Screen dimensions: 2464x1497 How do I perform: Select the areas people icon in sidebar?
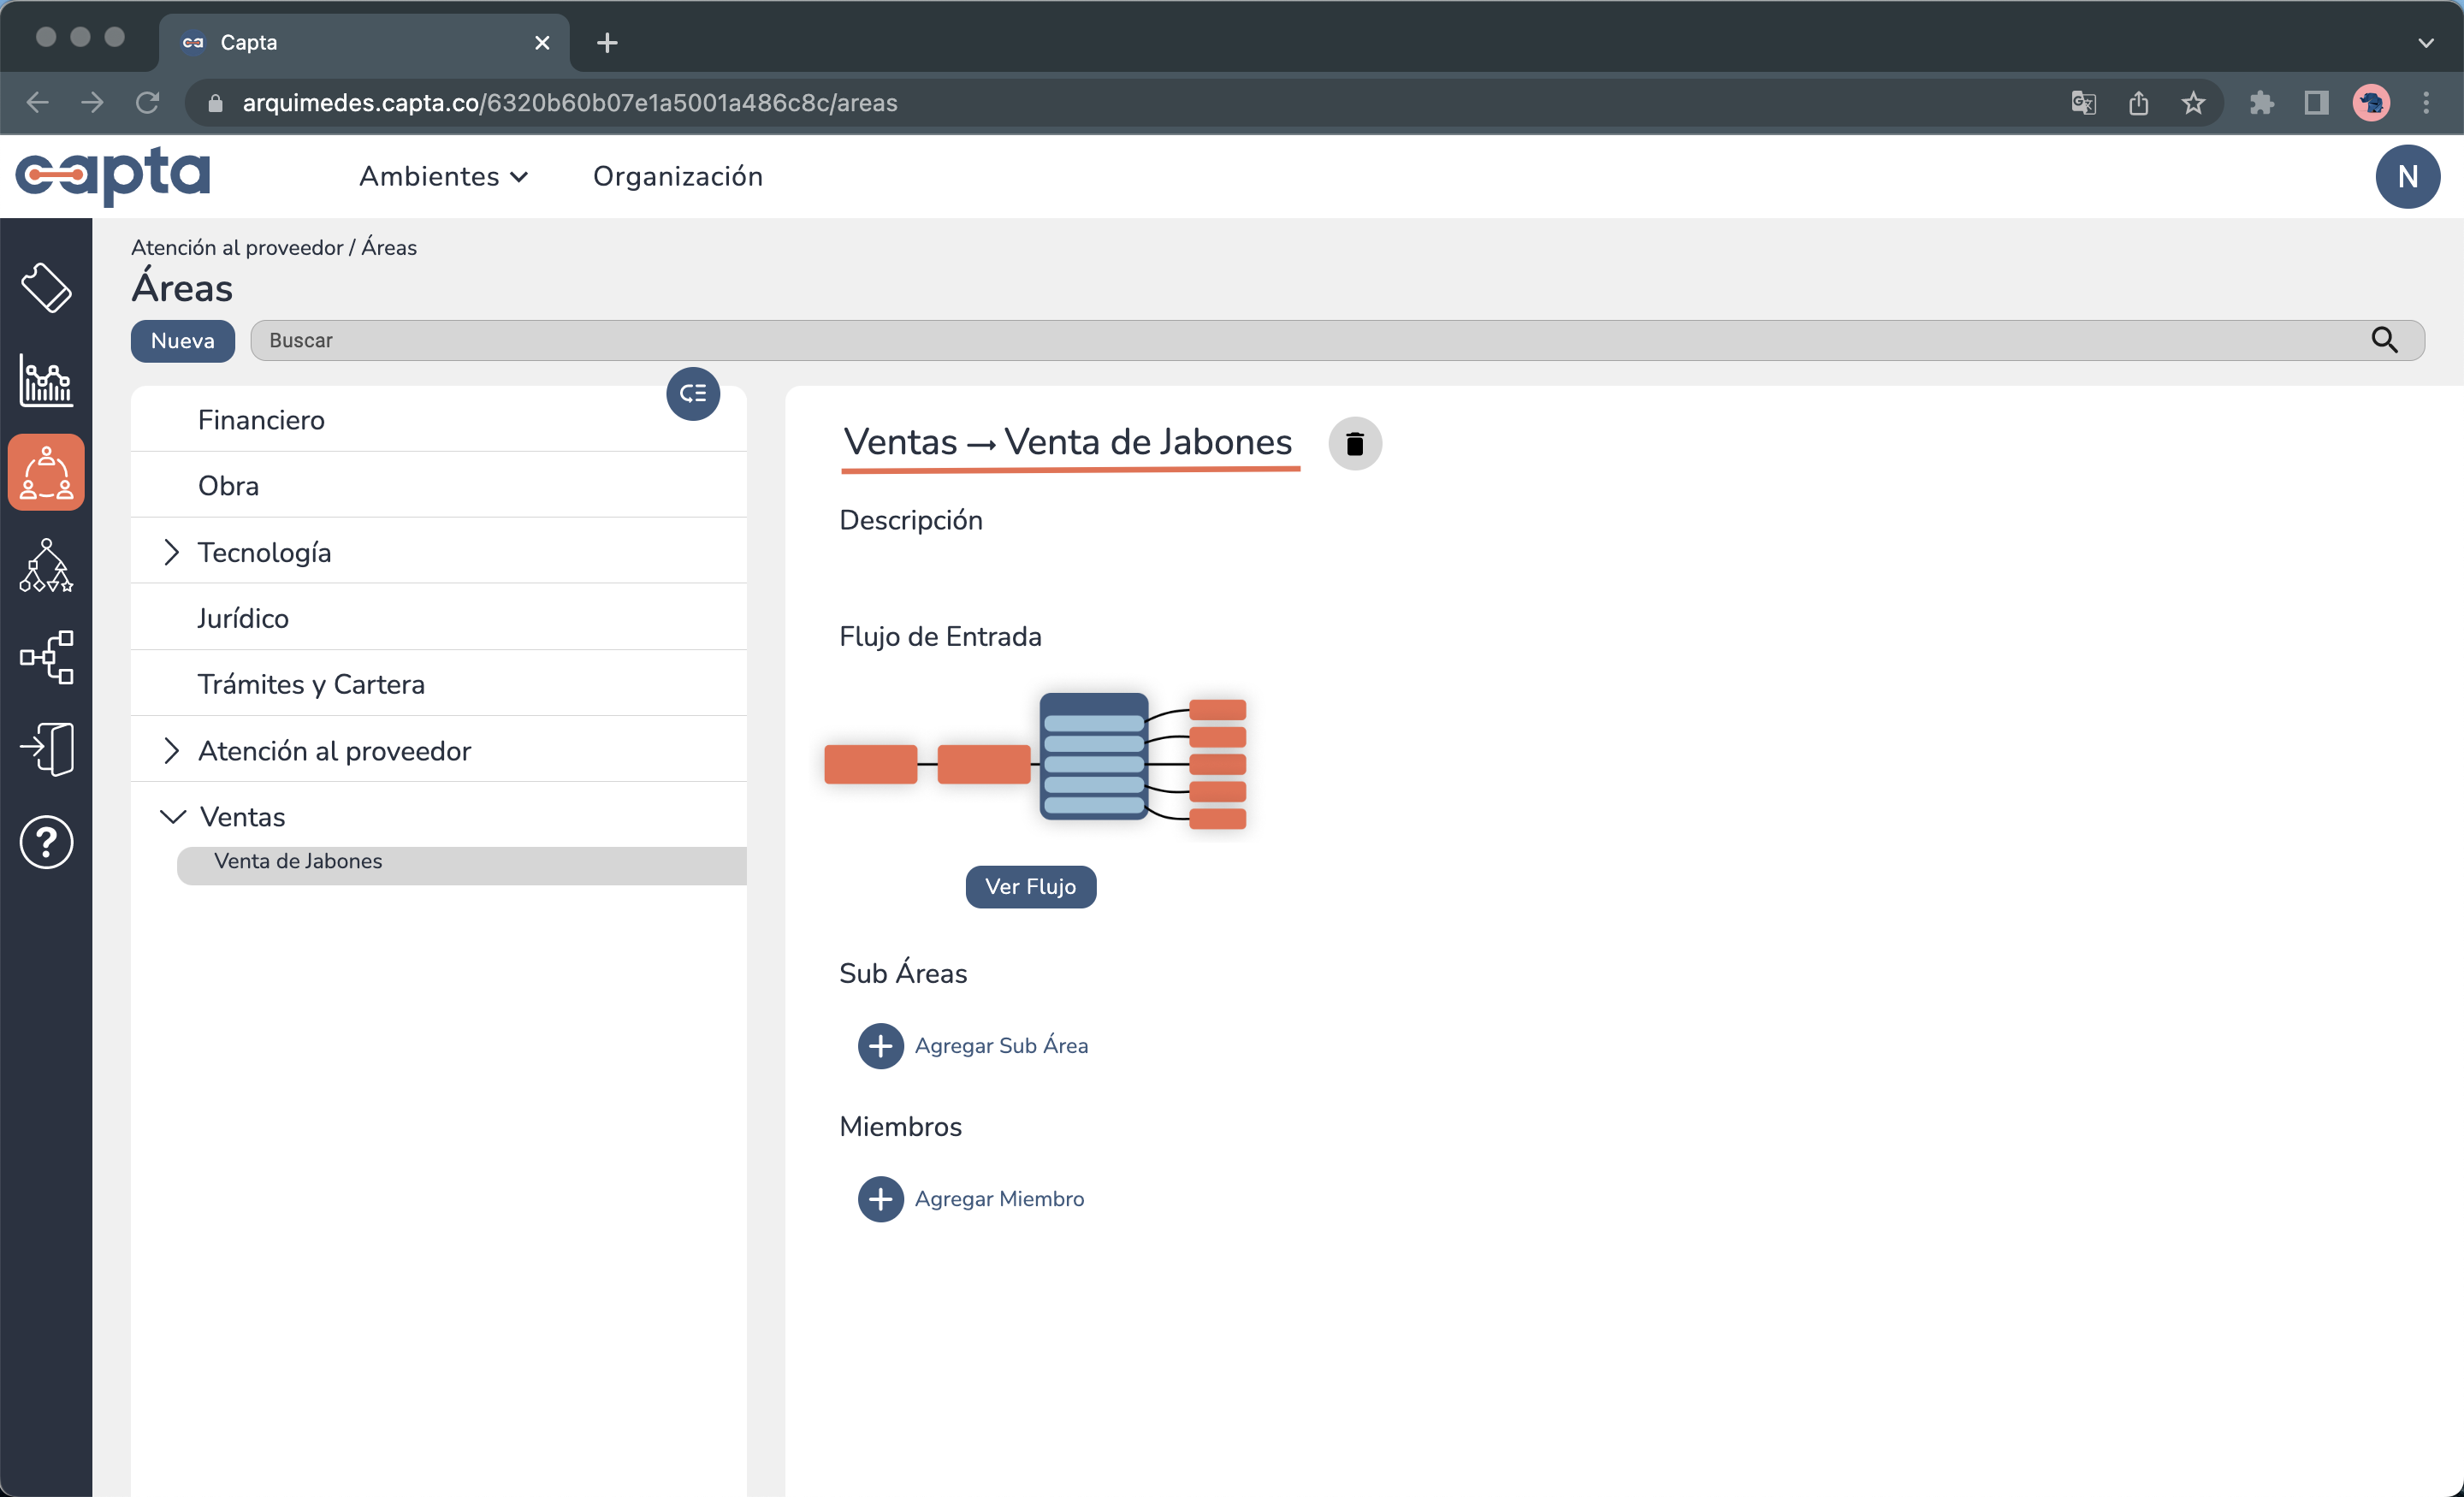tap(46, 472)
